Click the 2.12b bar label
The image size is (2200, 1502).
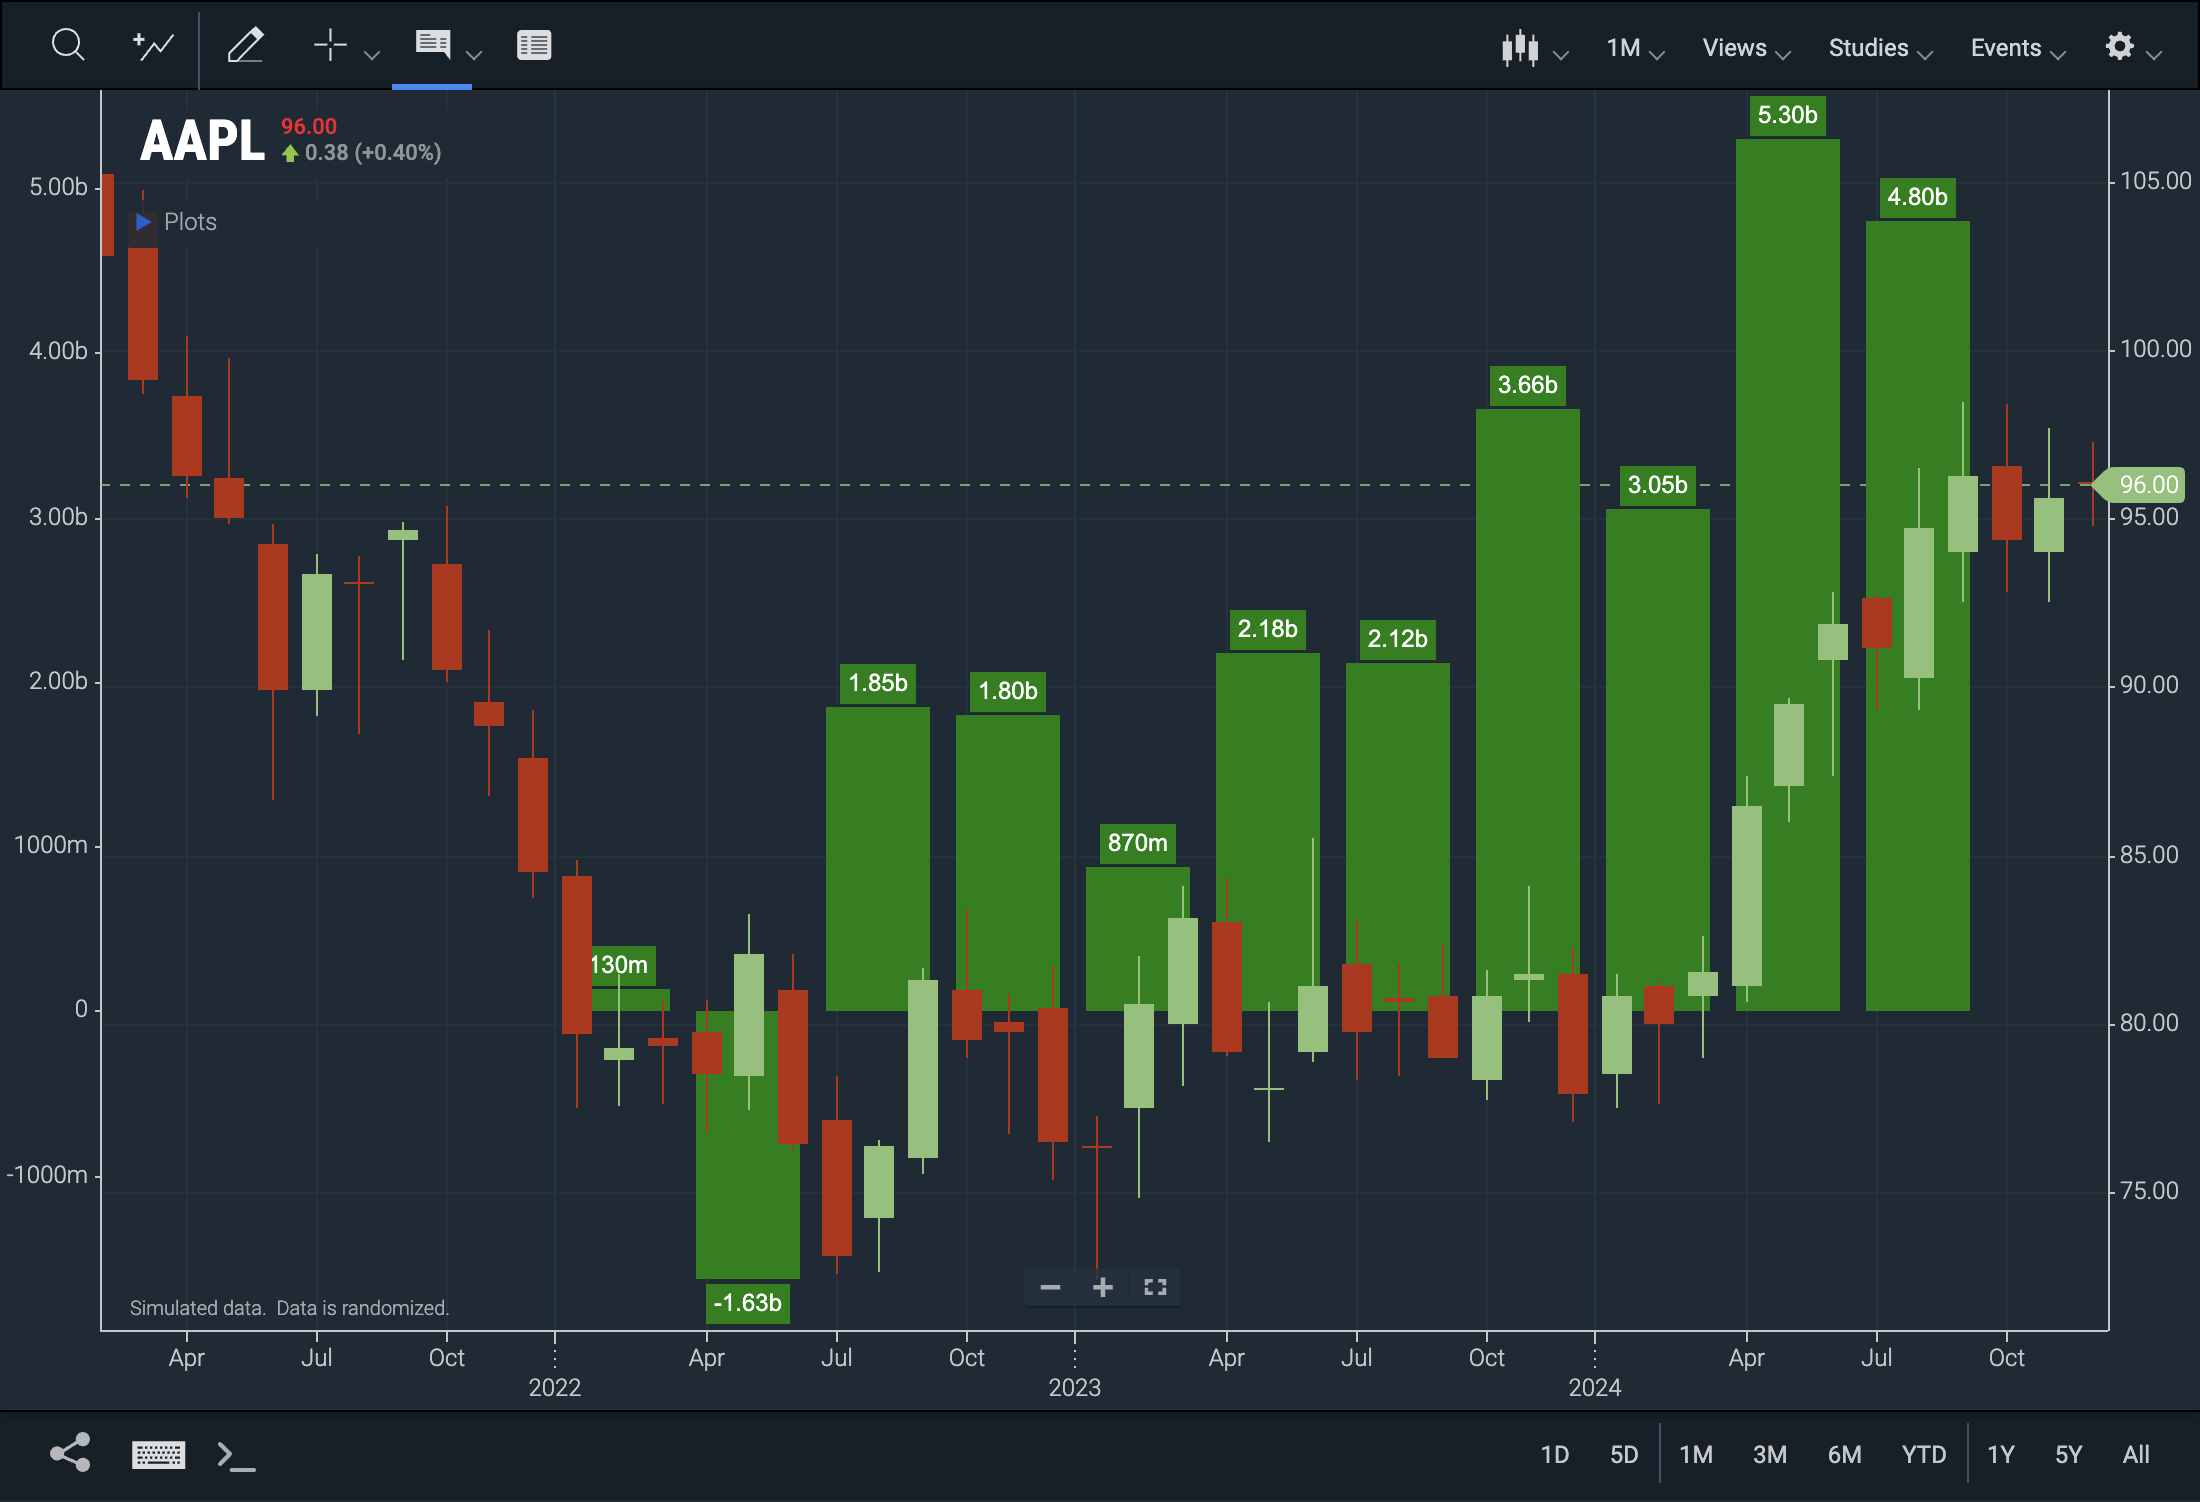(1397, 639)
